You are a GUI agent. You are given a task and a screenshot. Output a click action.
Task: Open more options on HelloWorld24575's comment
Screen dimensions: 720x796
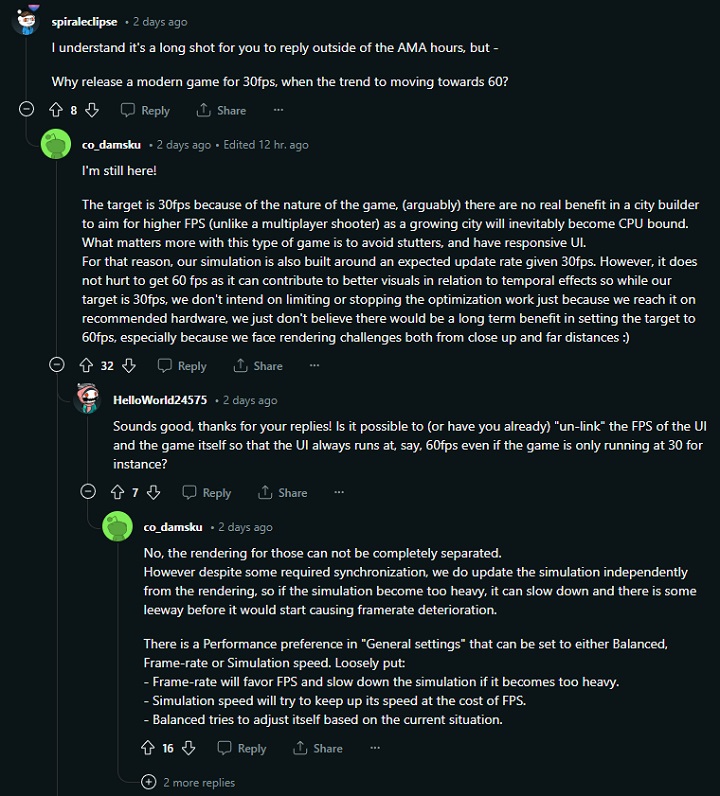coord(339,492)
